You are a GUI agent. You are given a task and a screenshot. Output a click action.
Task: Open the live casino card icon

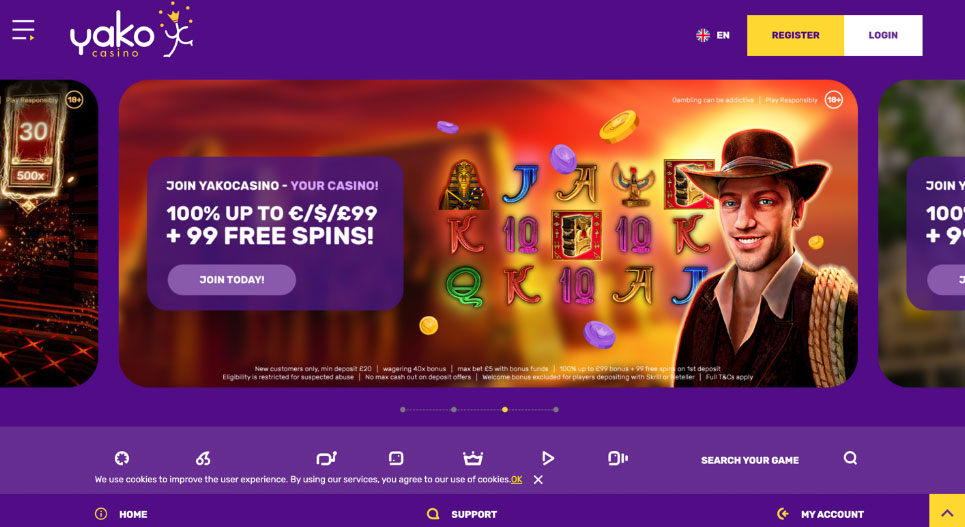[617, 458]
